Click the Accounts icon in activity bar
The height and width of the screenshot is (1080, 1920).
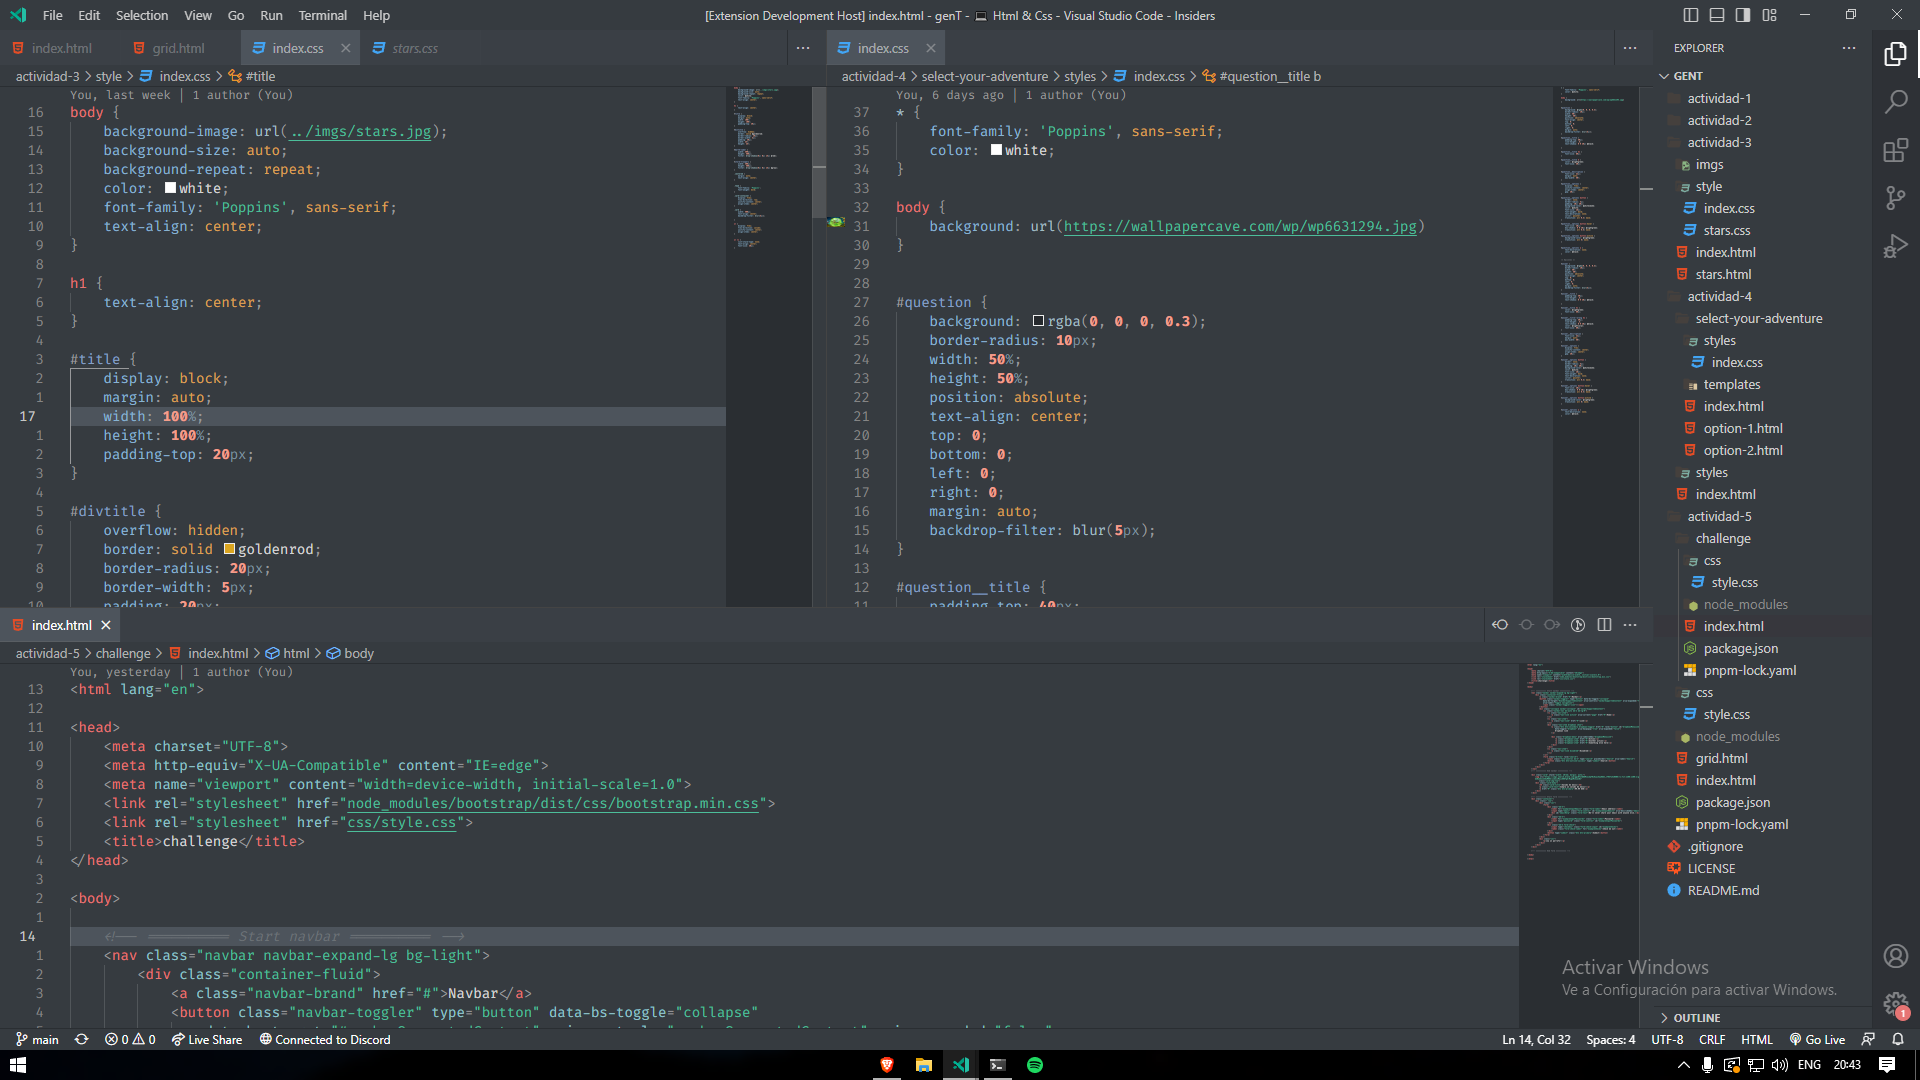coord(1895,956)
